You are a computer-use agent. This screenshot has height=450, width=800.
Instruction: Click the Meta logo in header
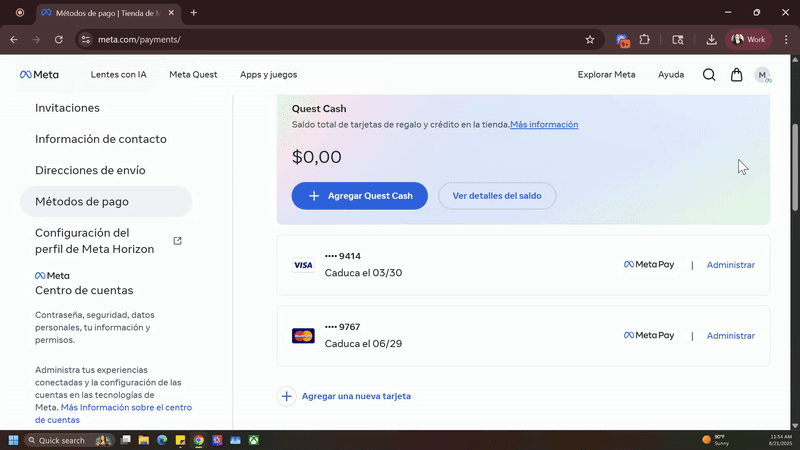39,75
